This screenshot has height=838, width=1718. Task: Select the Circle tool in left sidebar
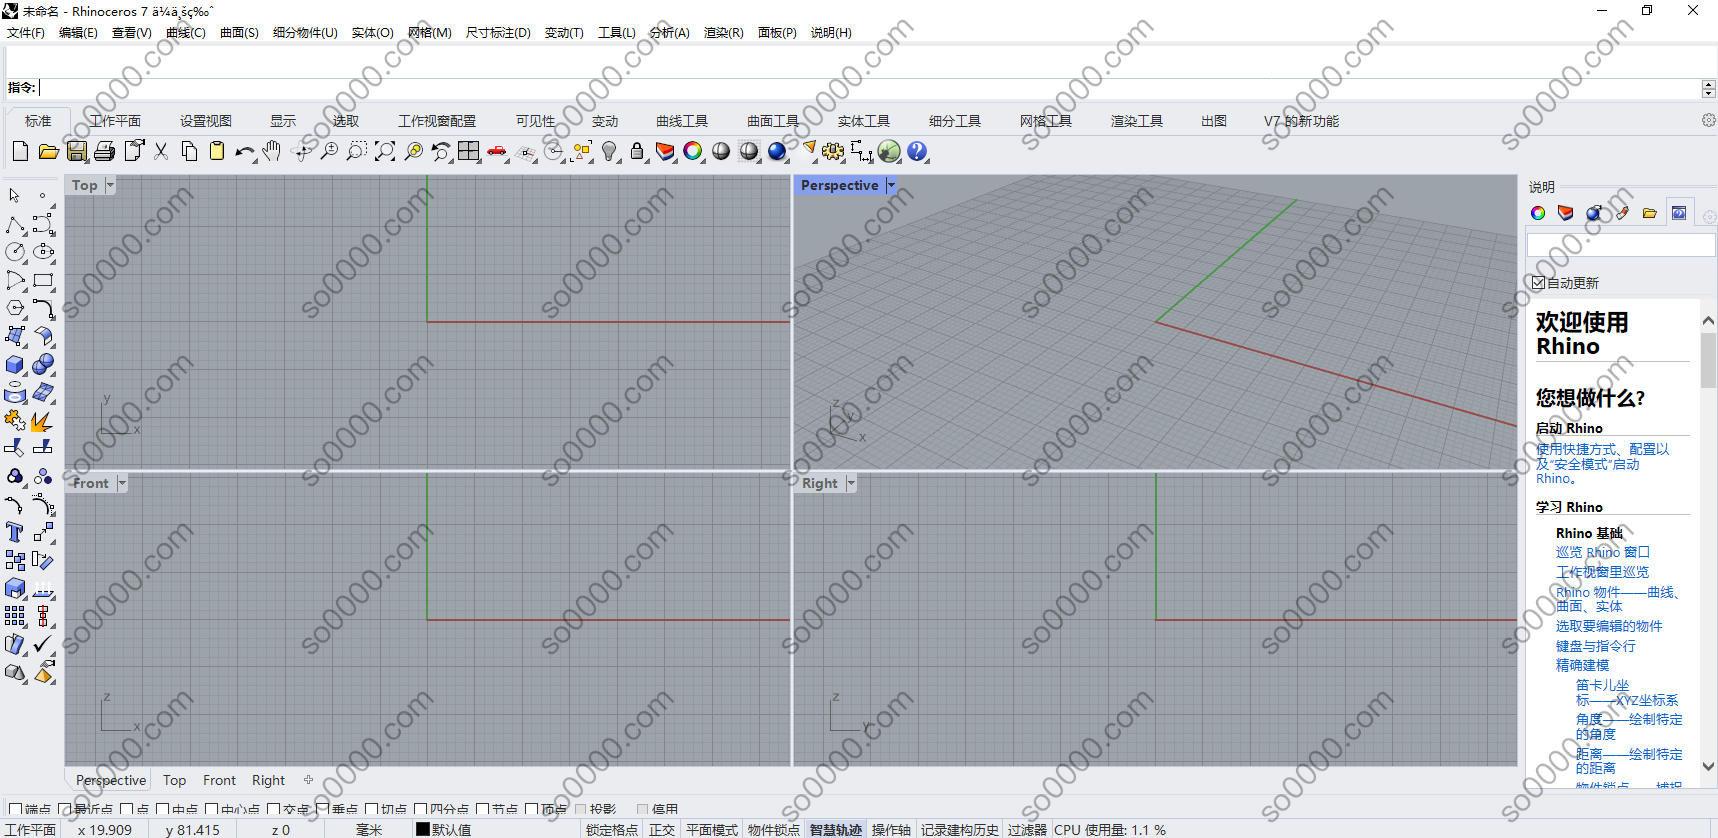click(14, 252)
